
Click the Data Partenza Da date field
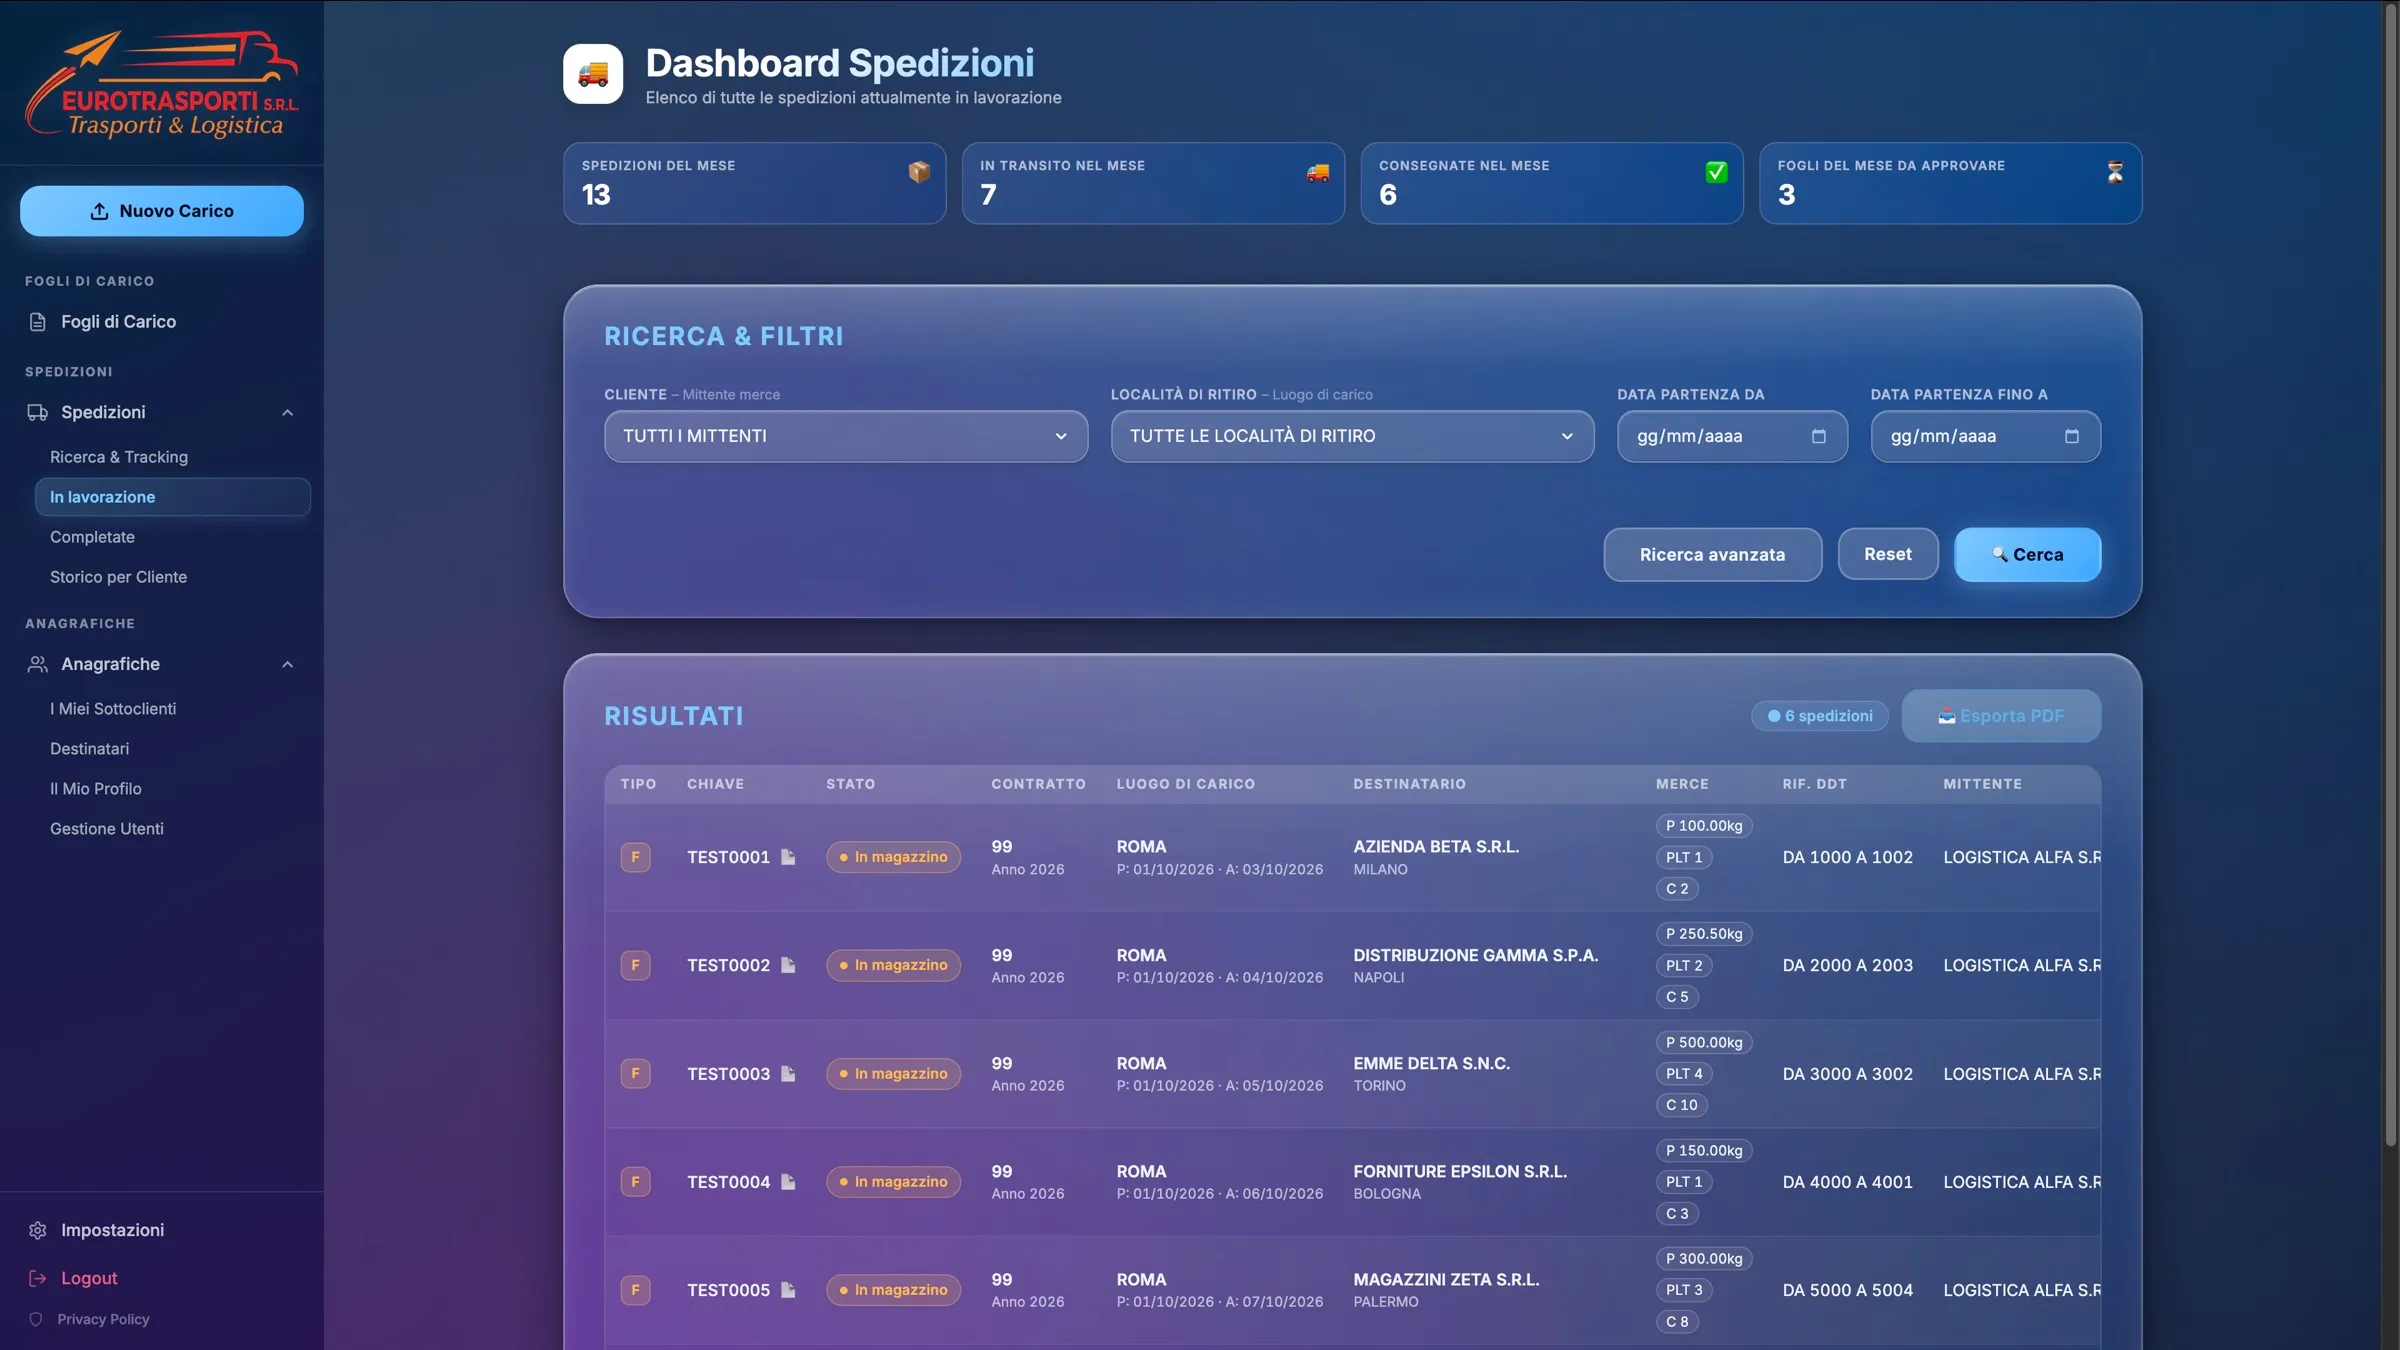click(1732, 436)
